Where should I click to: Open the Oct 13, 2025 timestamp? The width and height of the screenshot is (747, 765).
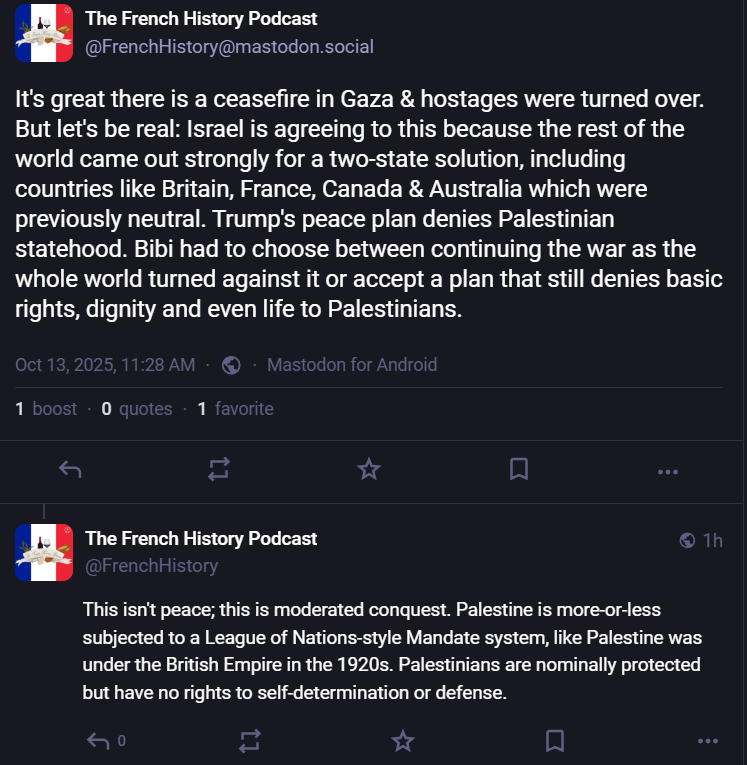[105, 365]
